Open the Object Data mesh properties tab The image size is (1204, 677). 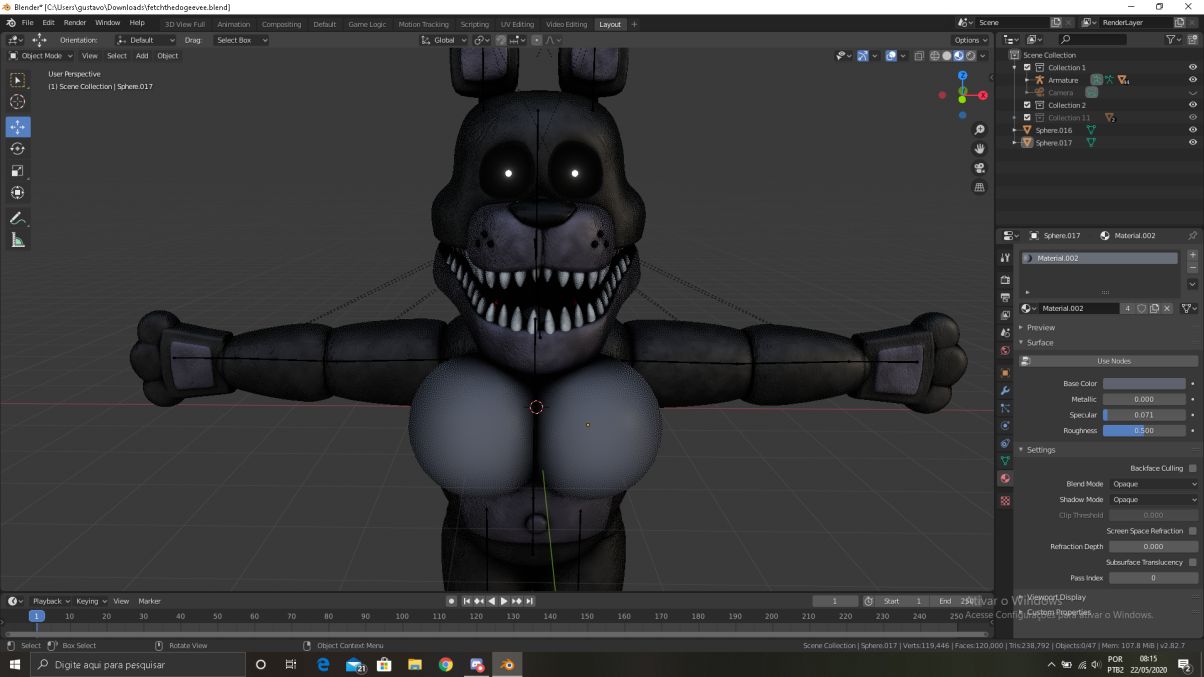pos(1005,461)
